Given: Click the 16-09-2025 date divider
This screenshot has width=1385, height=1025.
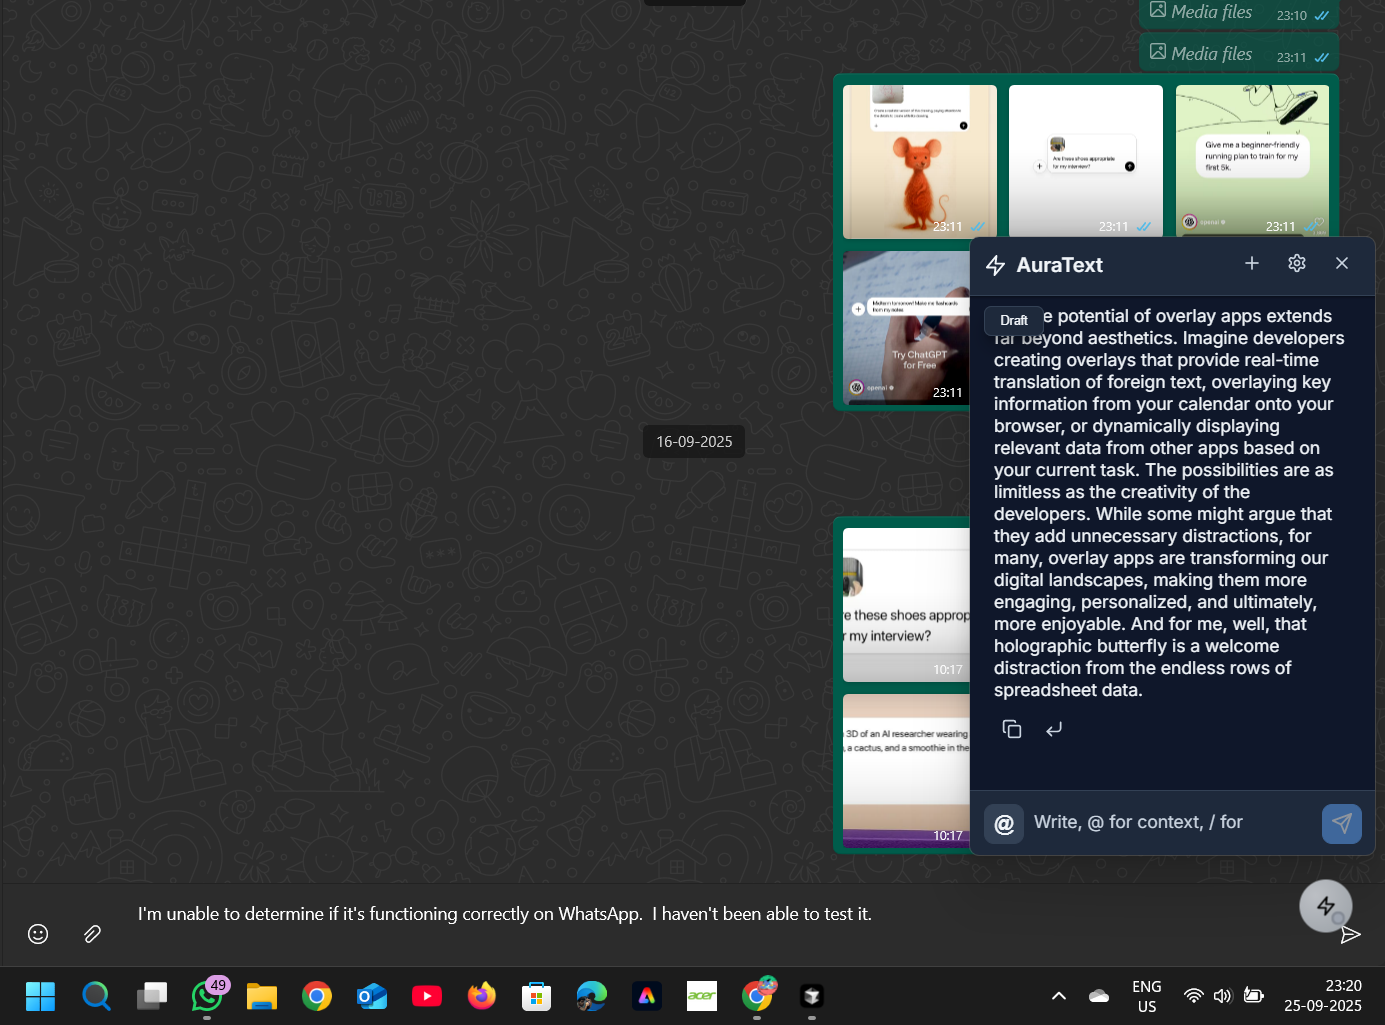Looking at the screenshot, I should pos(693,440).
